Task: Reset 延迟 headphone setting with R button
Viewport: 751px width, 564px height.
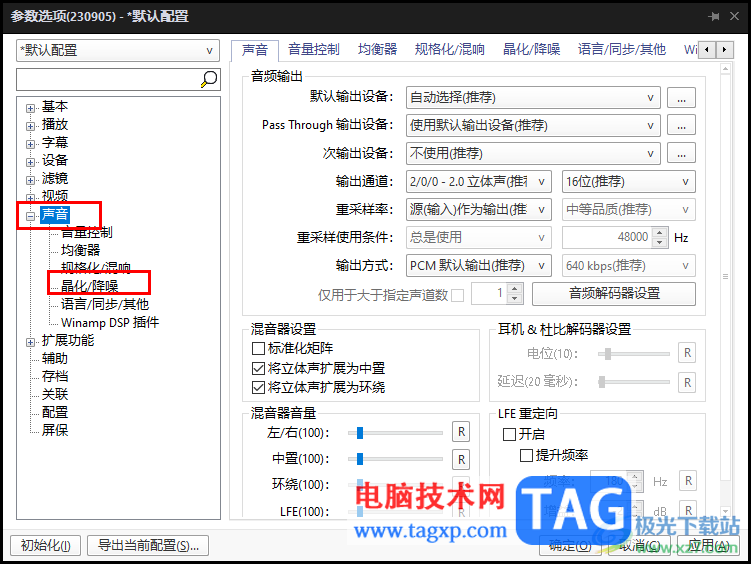Action: pos(687,383)
